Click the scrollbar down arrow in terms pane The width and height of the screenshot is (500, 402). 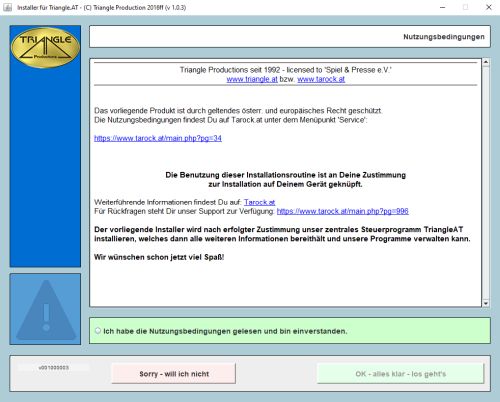[486, 303]
